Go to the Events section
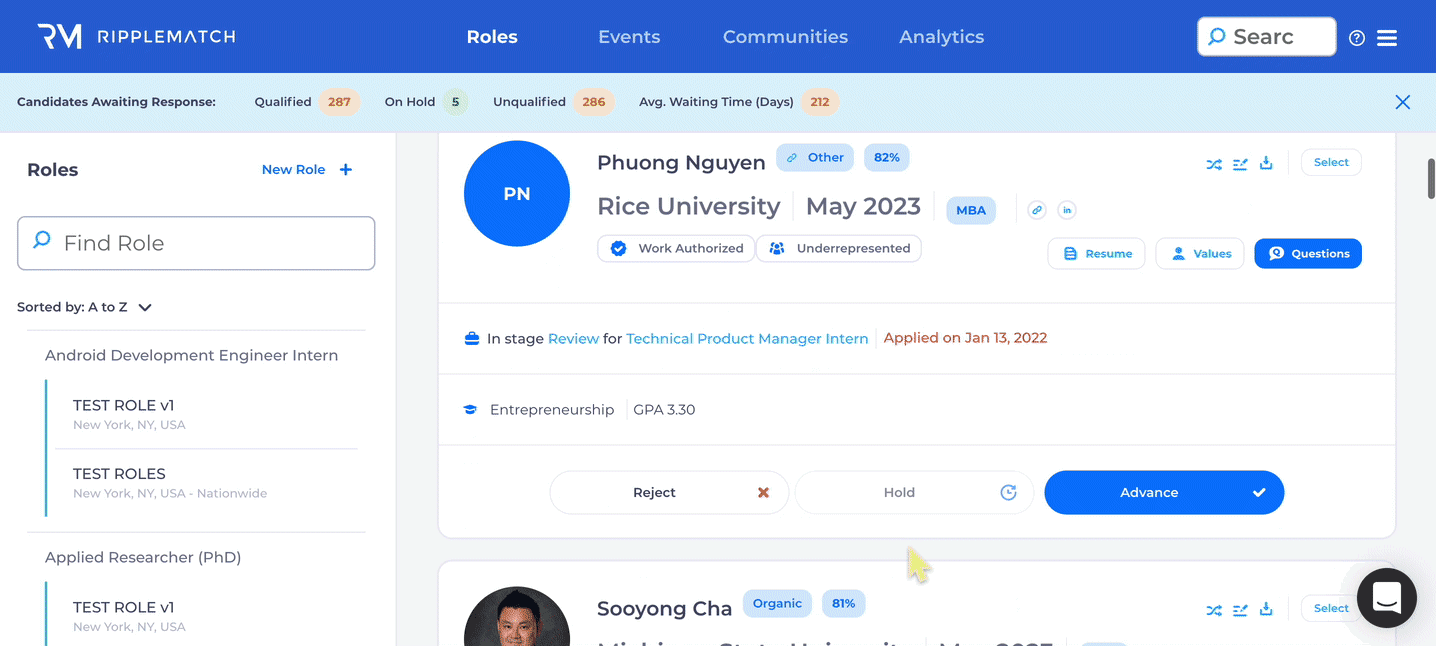 [x=628, y=37]
